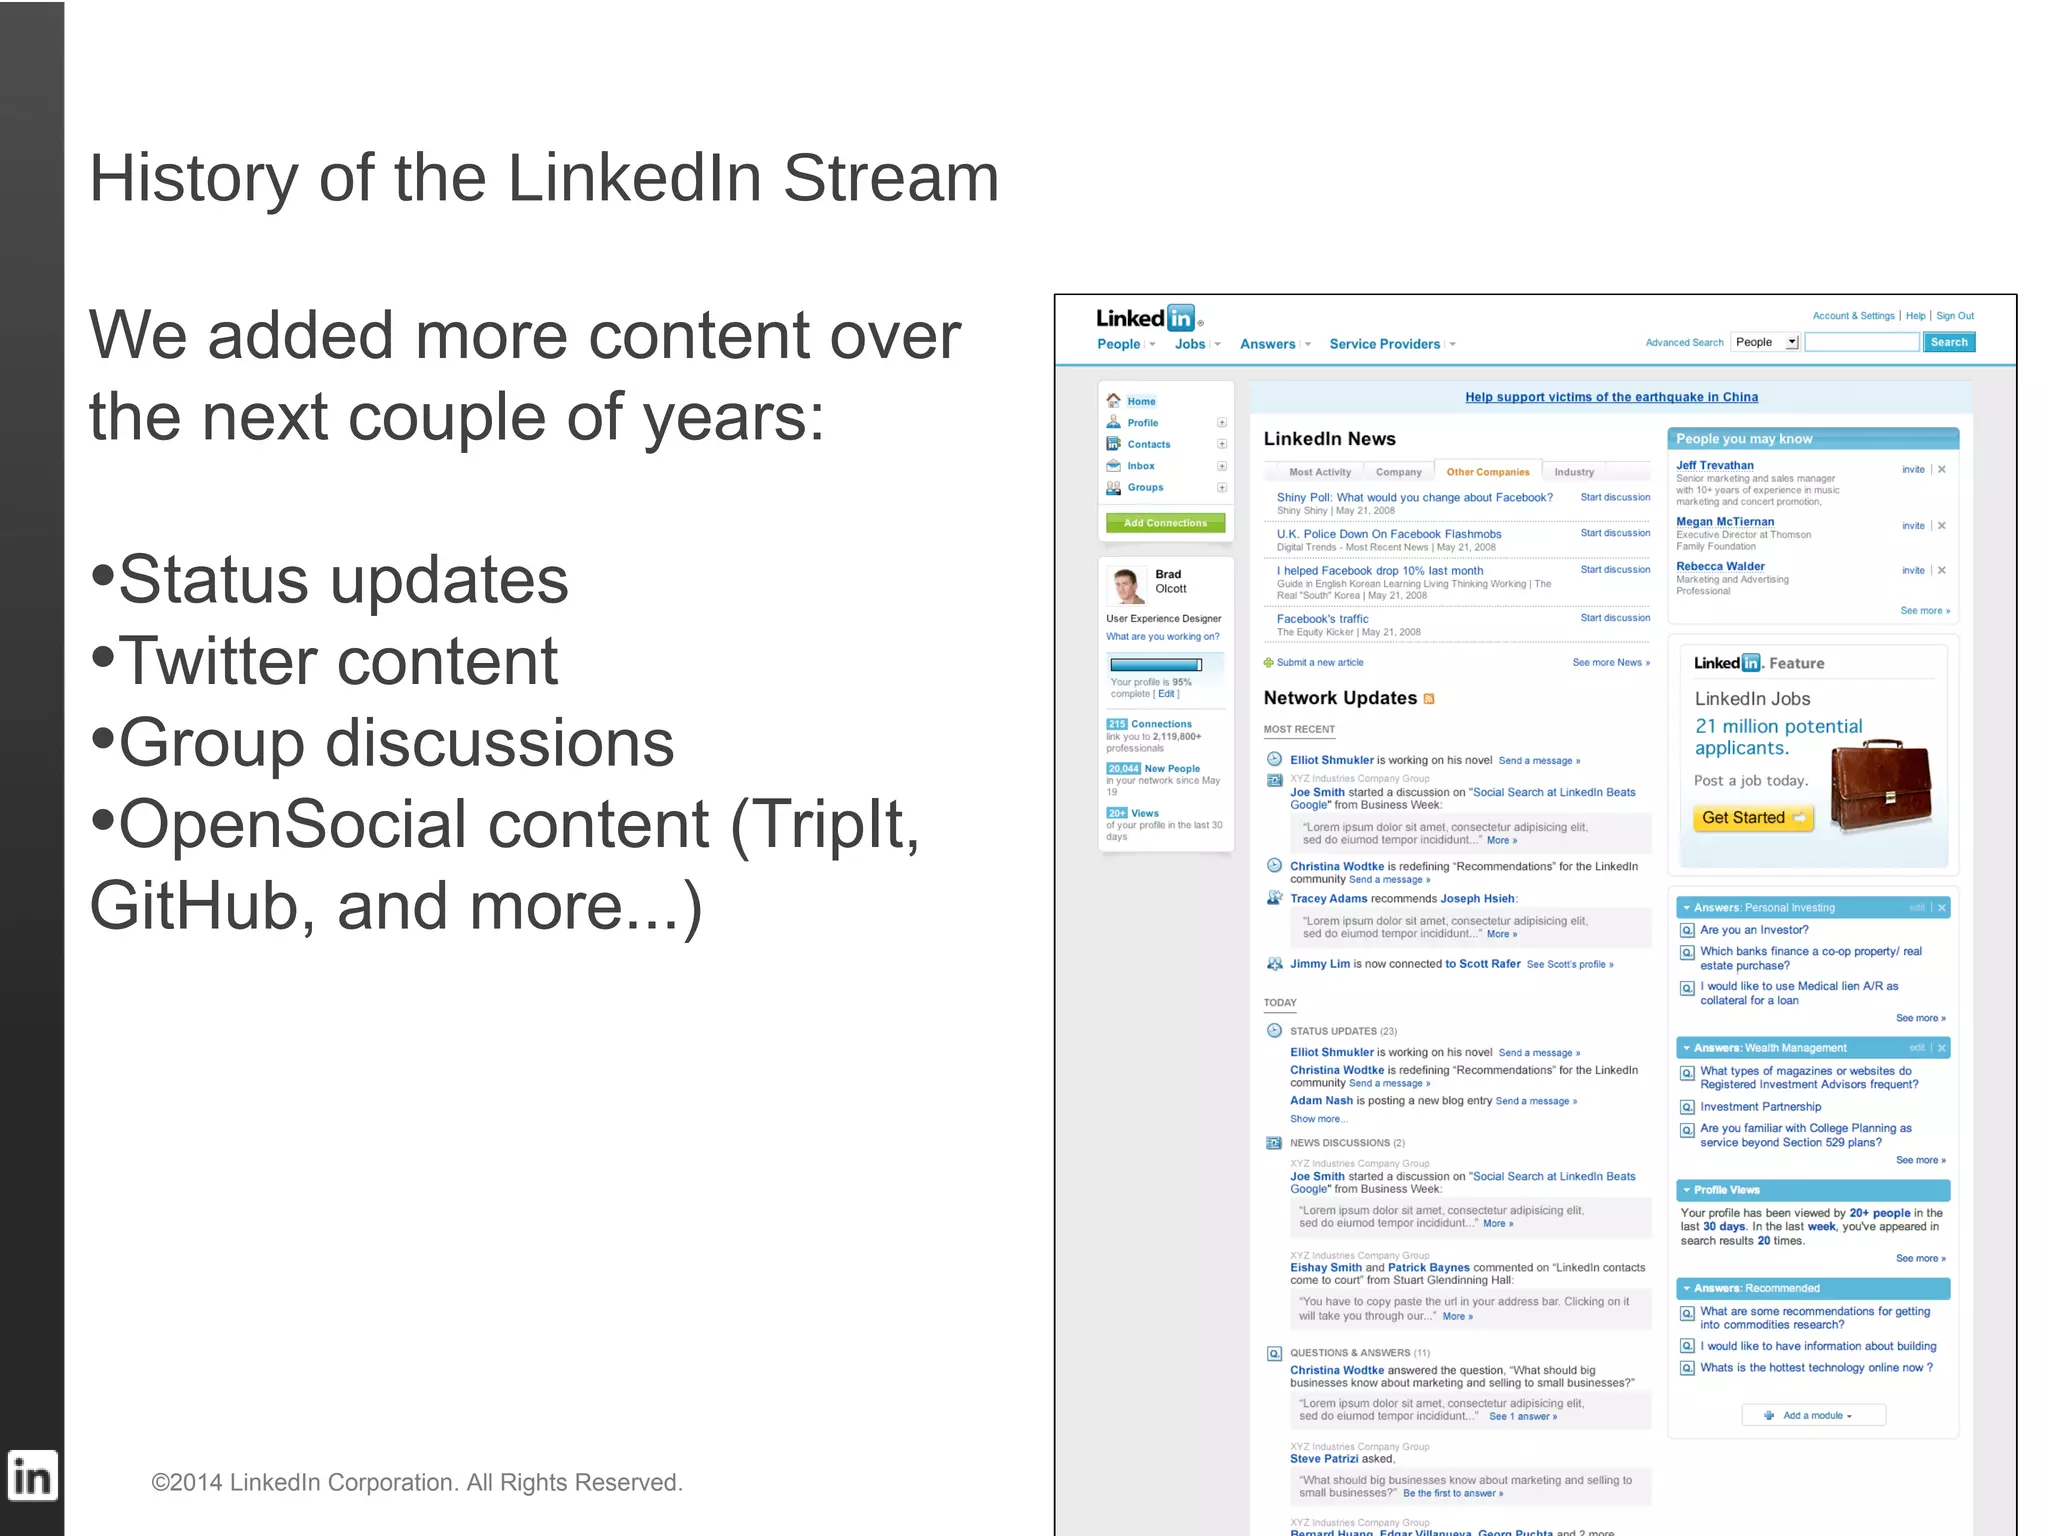2048x1536 pixels.
Task: Click the Get Started button in Jobs ad
Action: point(1754,818)
